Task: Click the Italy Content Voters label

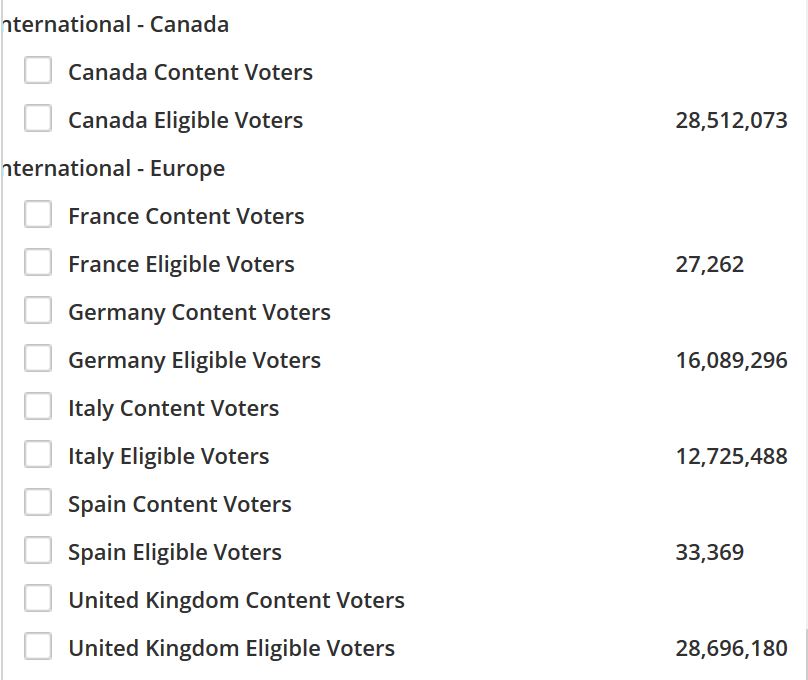Action: (x=173, y=409)
